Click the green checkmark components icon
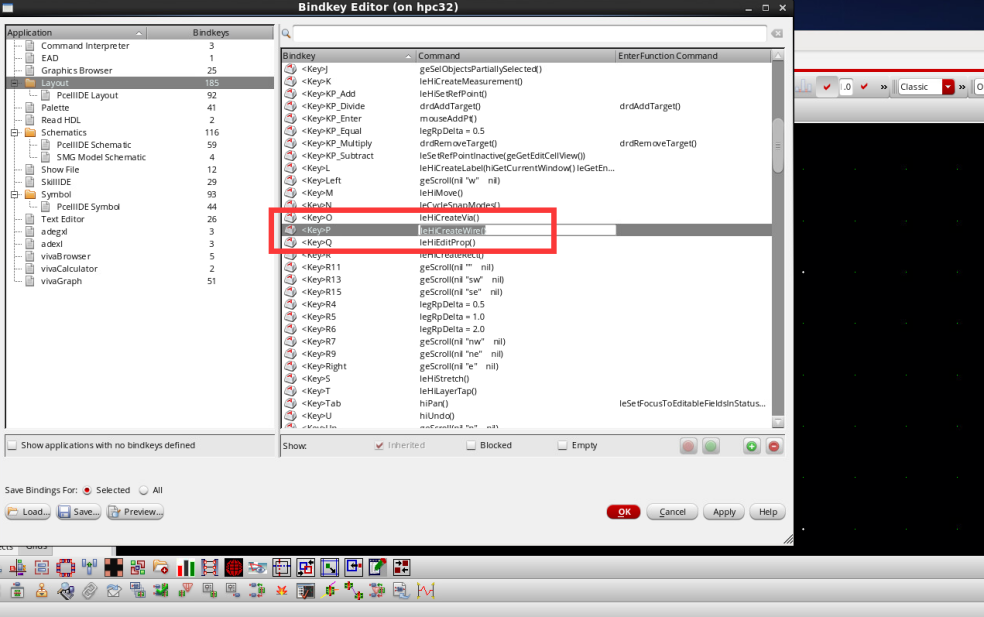 [x=161, y=591]
